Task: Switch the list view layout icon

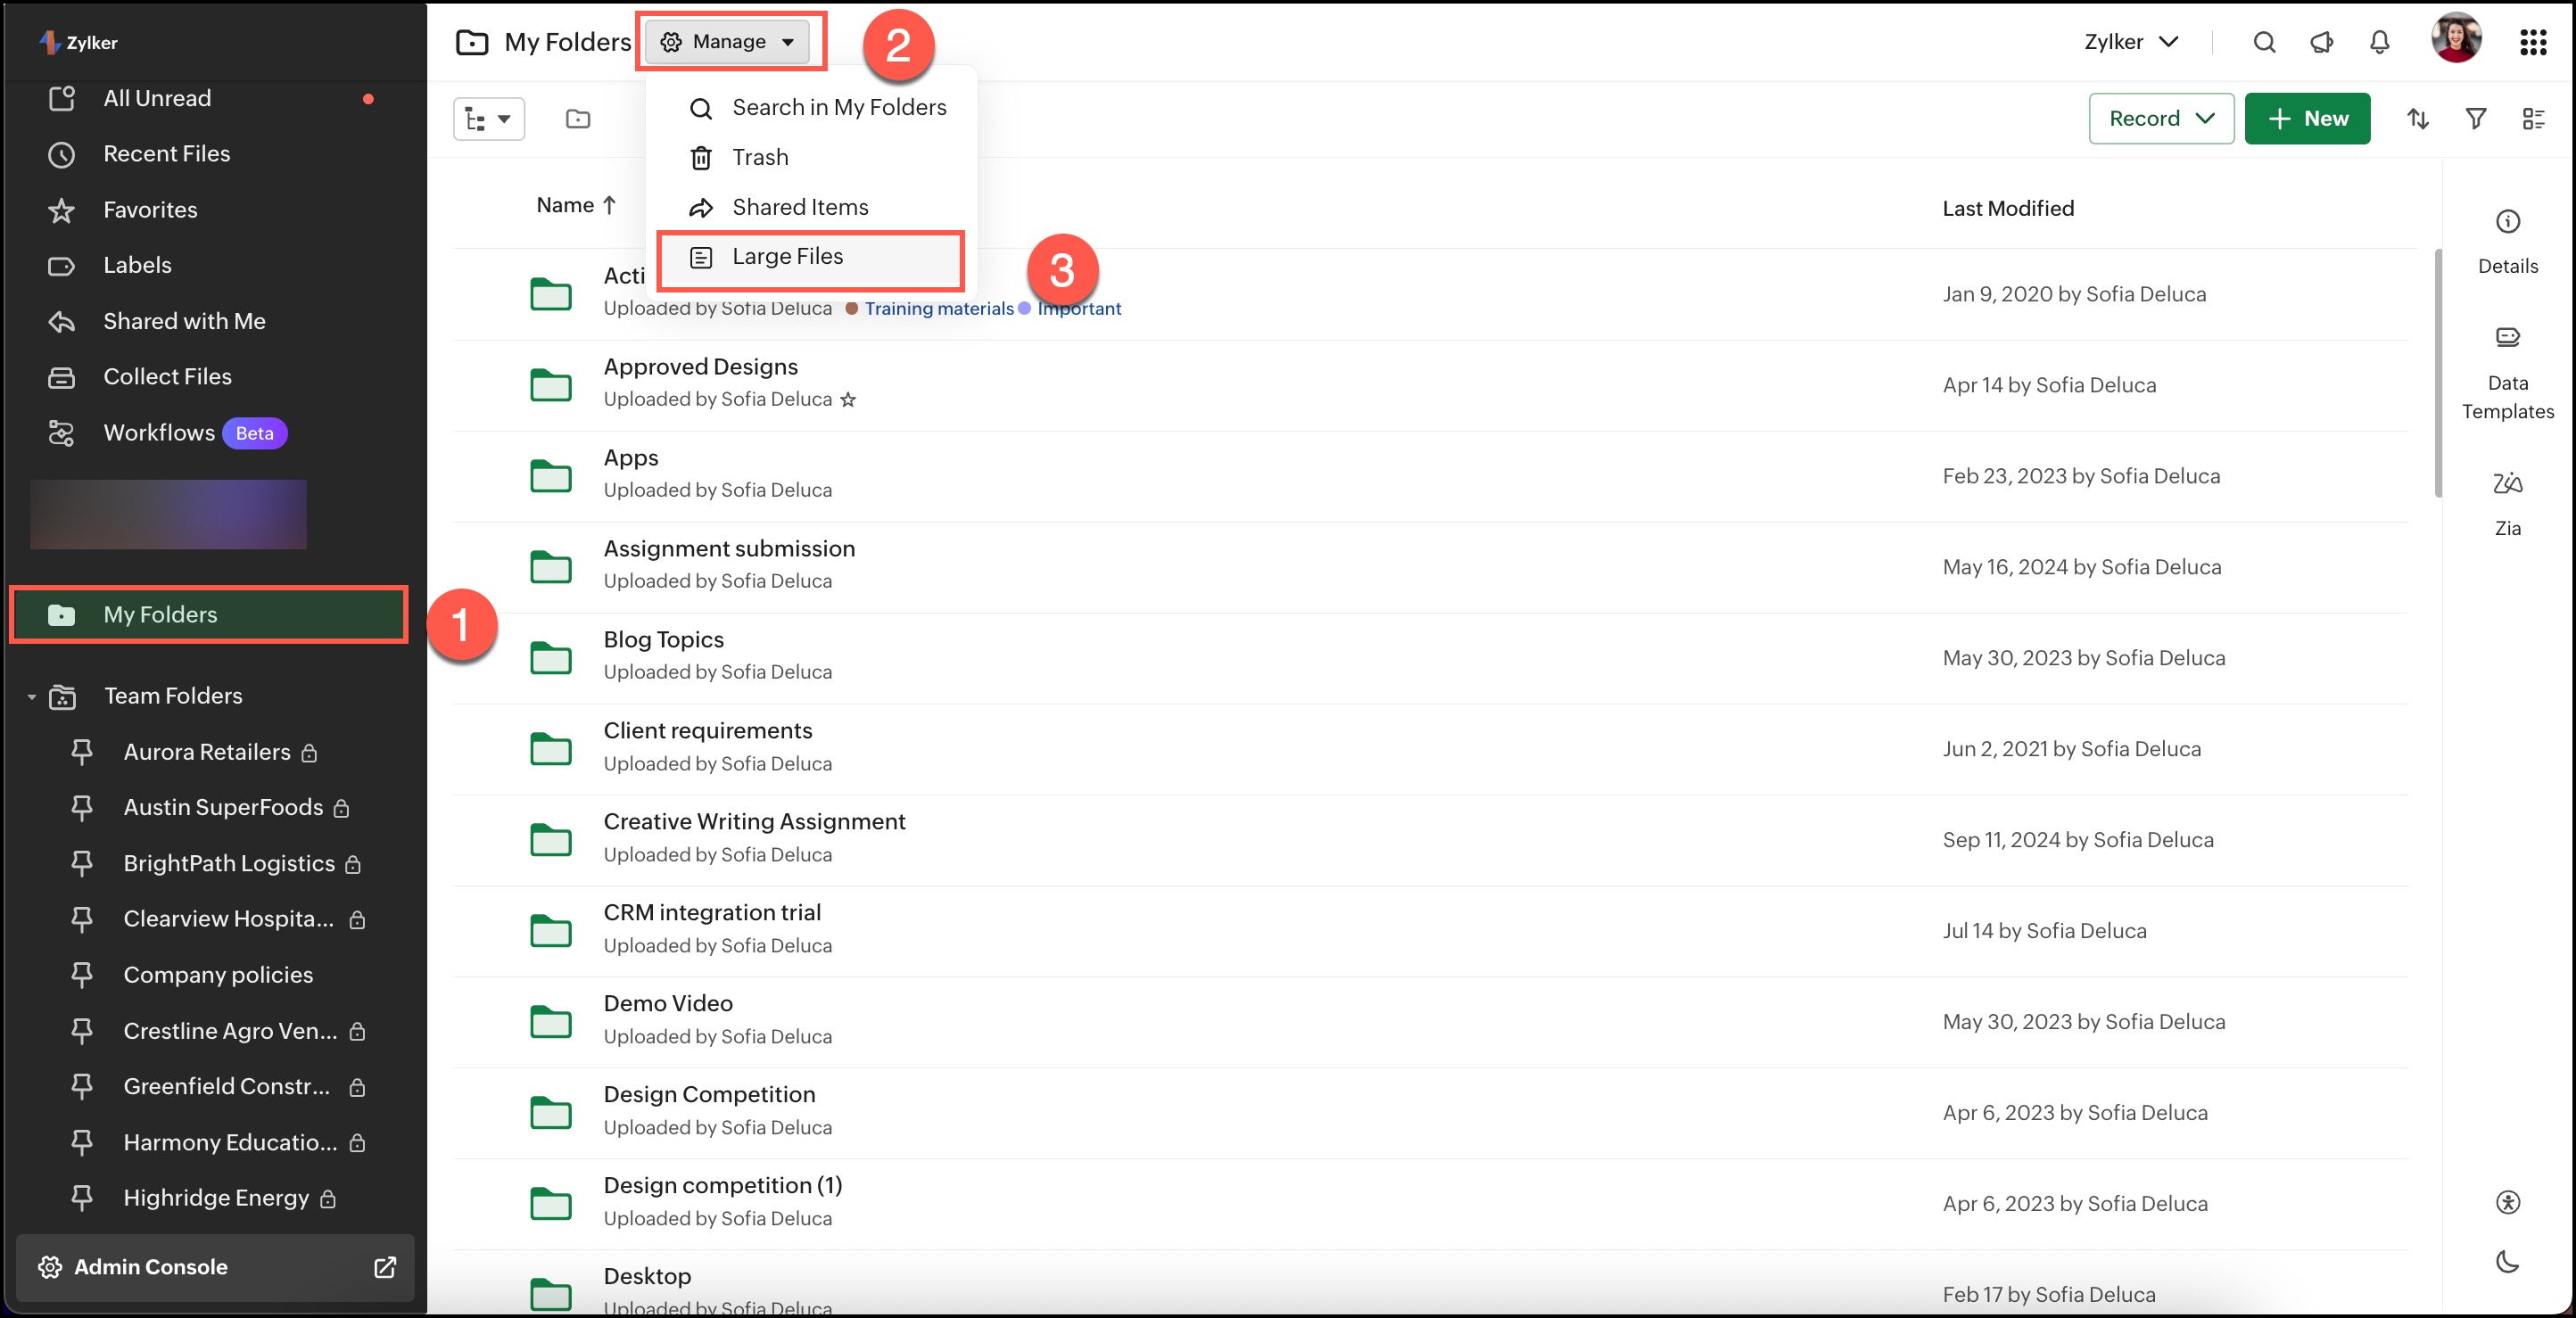Action: click(x=2533, y=119)
